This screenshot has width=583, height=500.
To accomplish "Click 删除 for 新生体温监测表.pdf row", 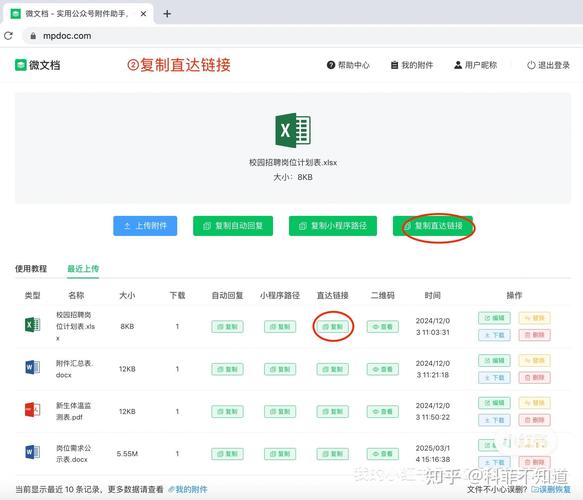I will tap(534, 420).
